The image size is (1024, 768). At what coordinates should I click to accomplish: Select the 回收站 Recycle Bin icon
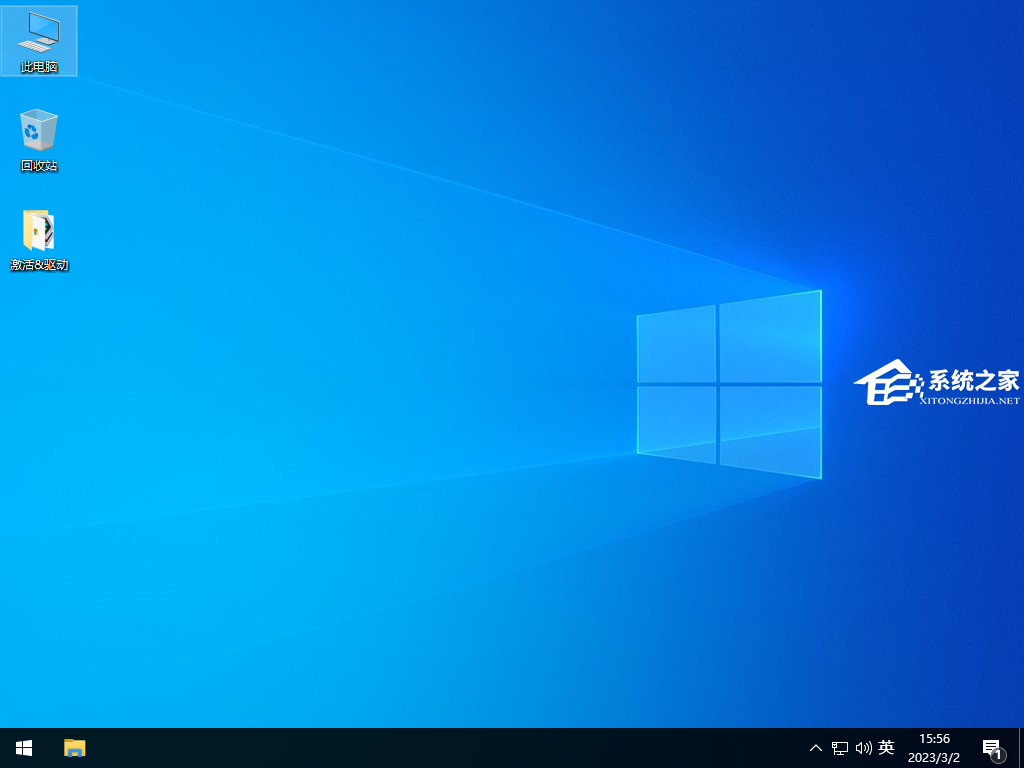coord(38,131)
